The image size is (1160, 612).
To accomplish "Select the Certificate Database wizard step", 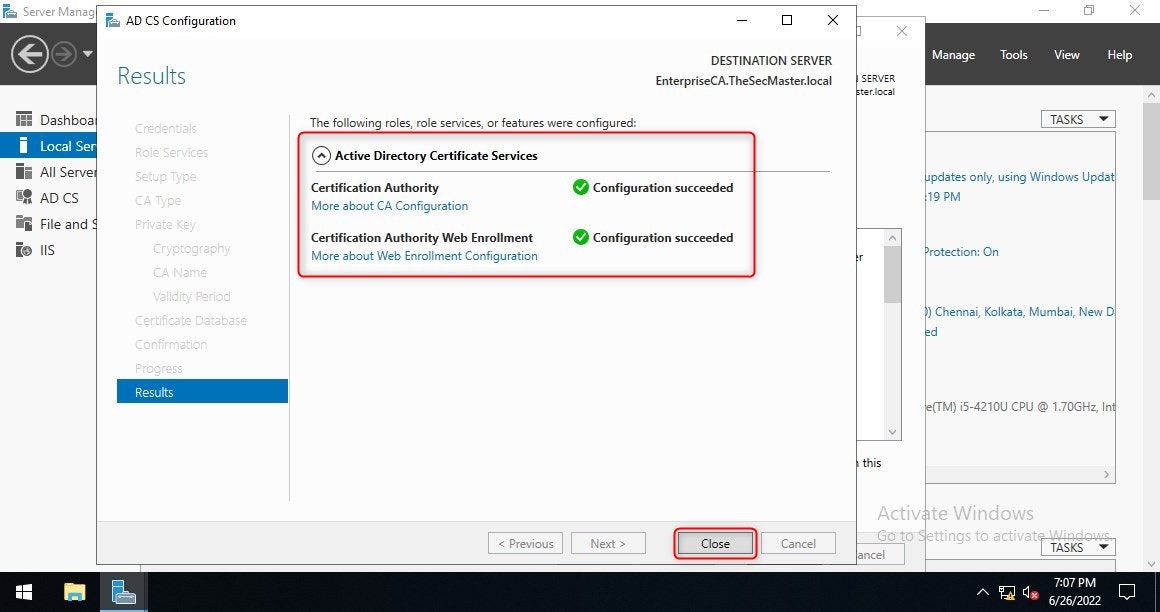I will click(x=191, y=320).
